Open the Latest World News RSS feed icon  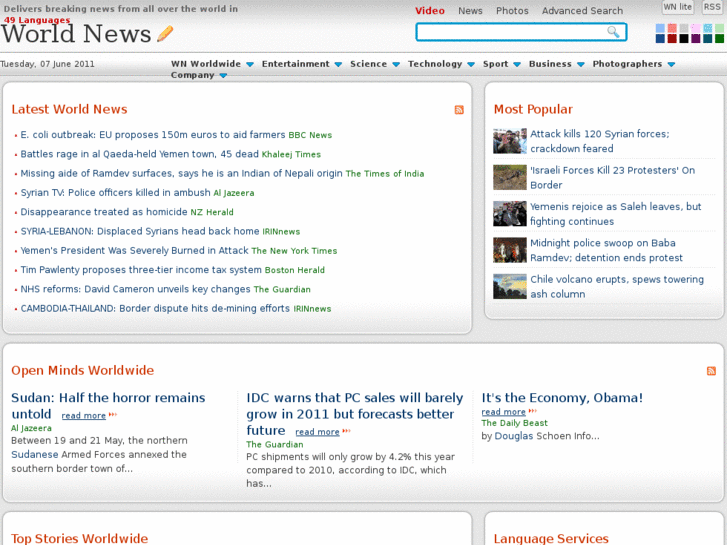[x=459, y=109]
